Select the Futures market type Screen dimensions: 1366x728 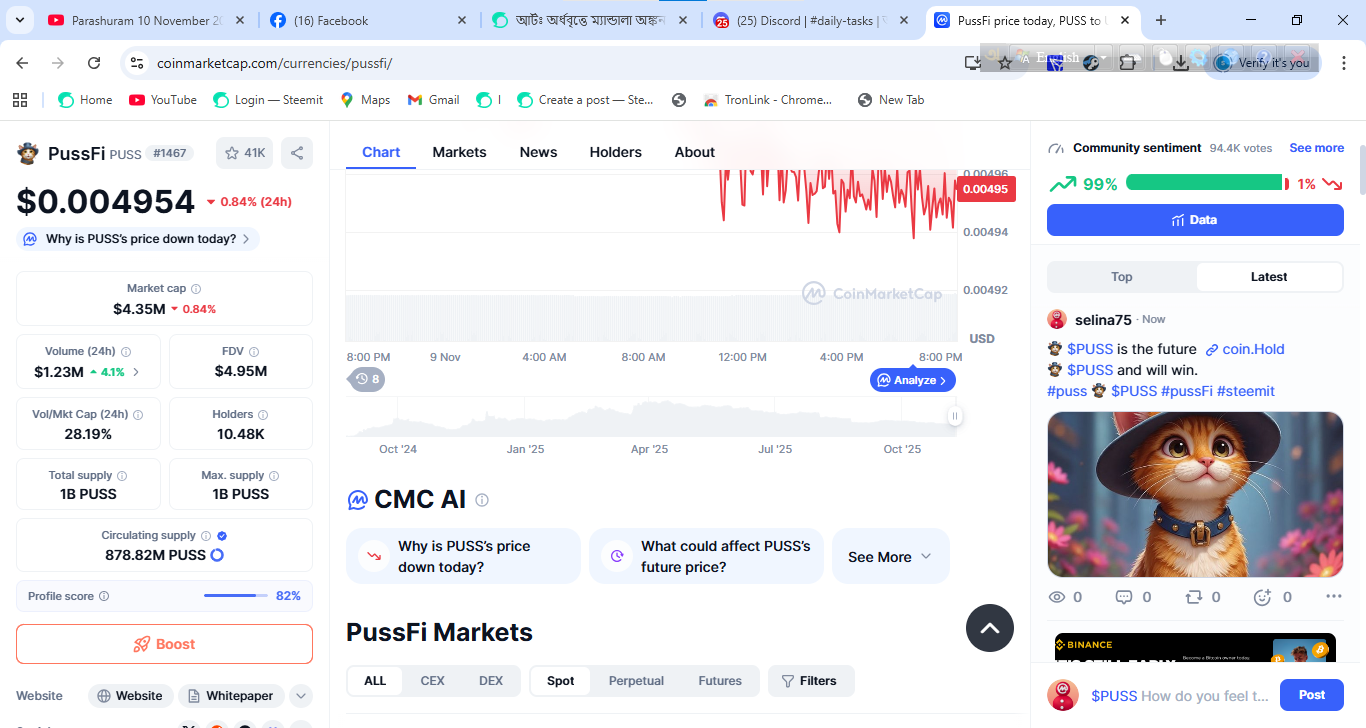click(720, 681)
